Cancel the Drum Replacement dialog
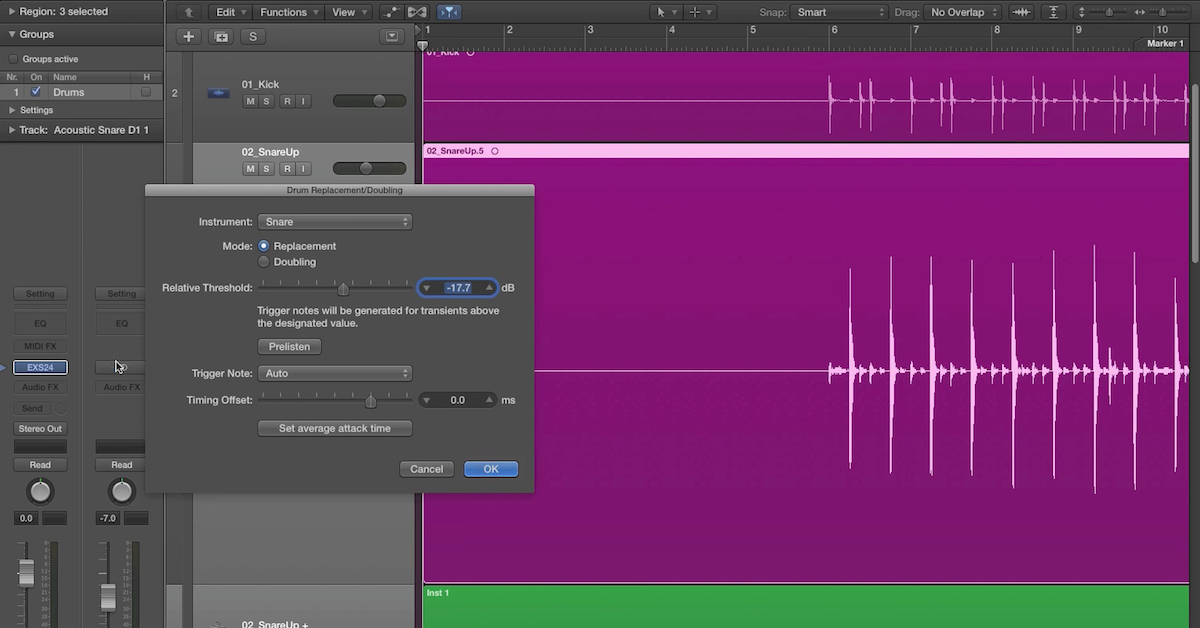 point(427,469)
